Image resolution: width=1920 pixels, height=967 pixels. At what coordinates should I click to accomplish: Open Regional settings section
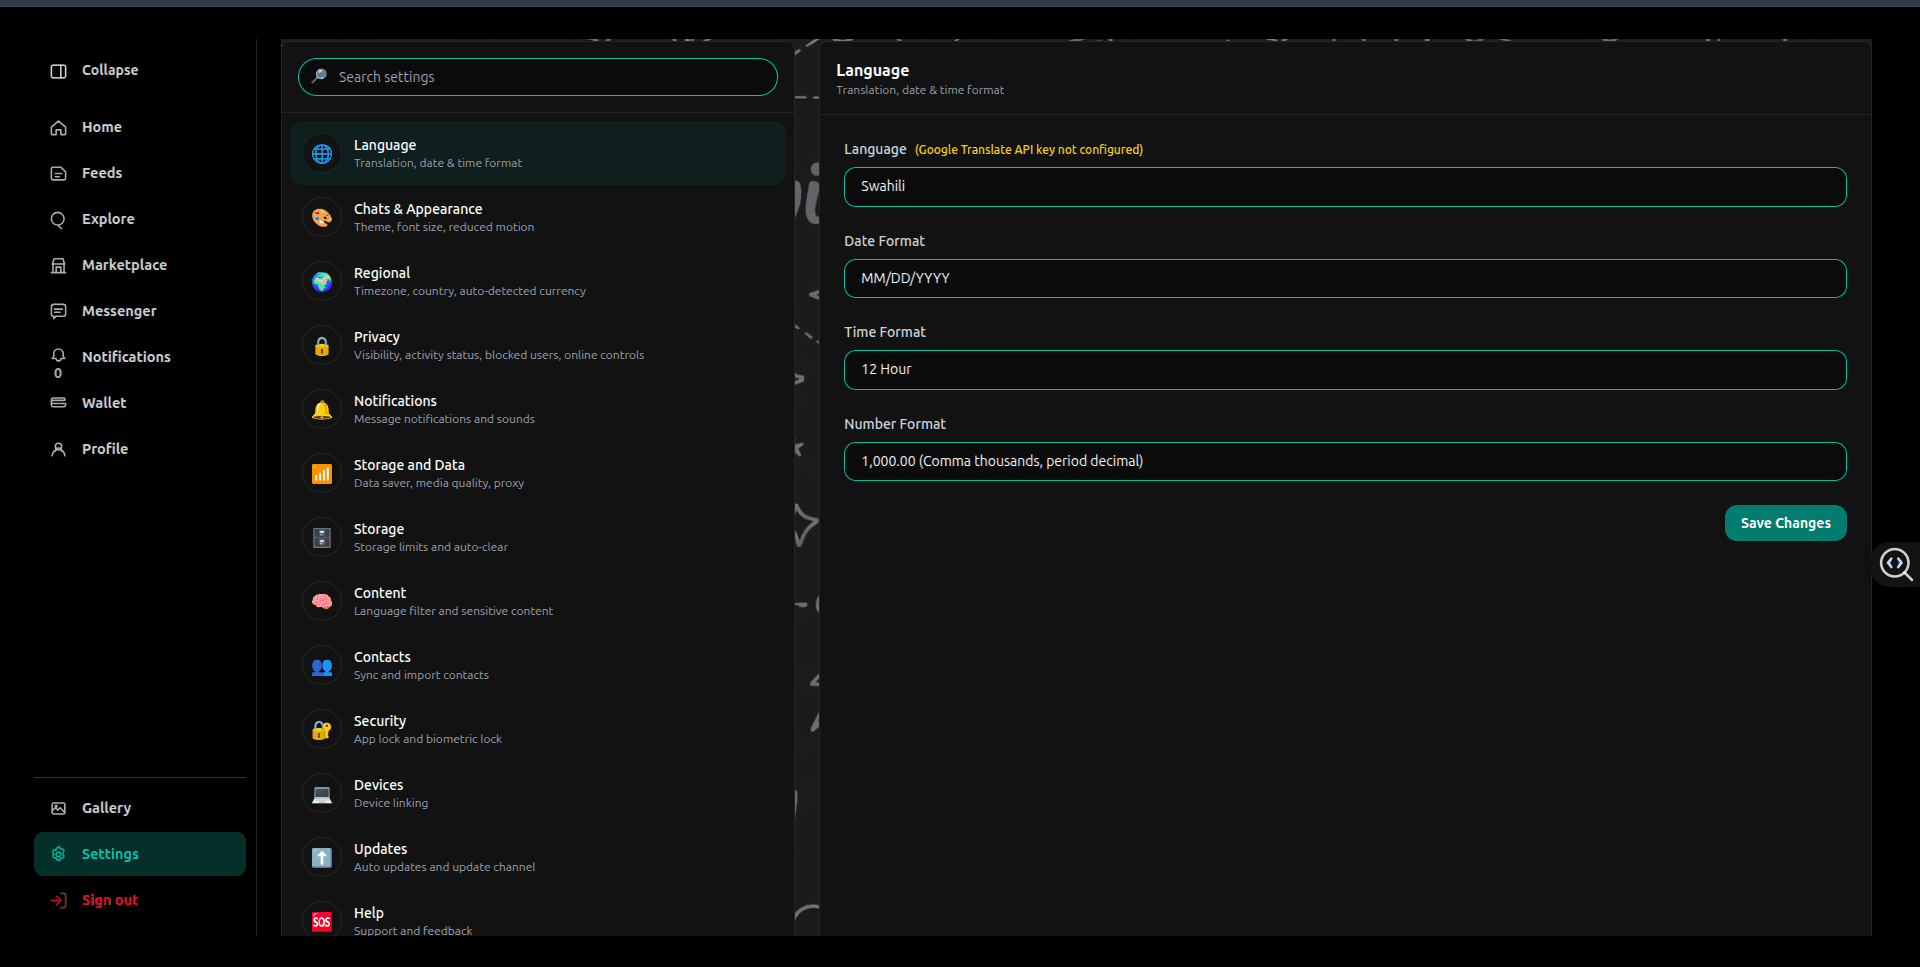tap(538, 282)
